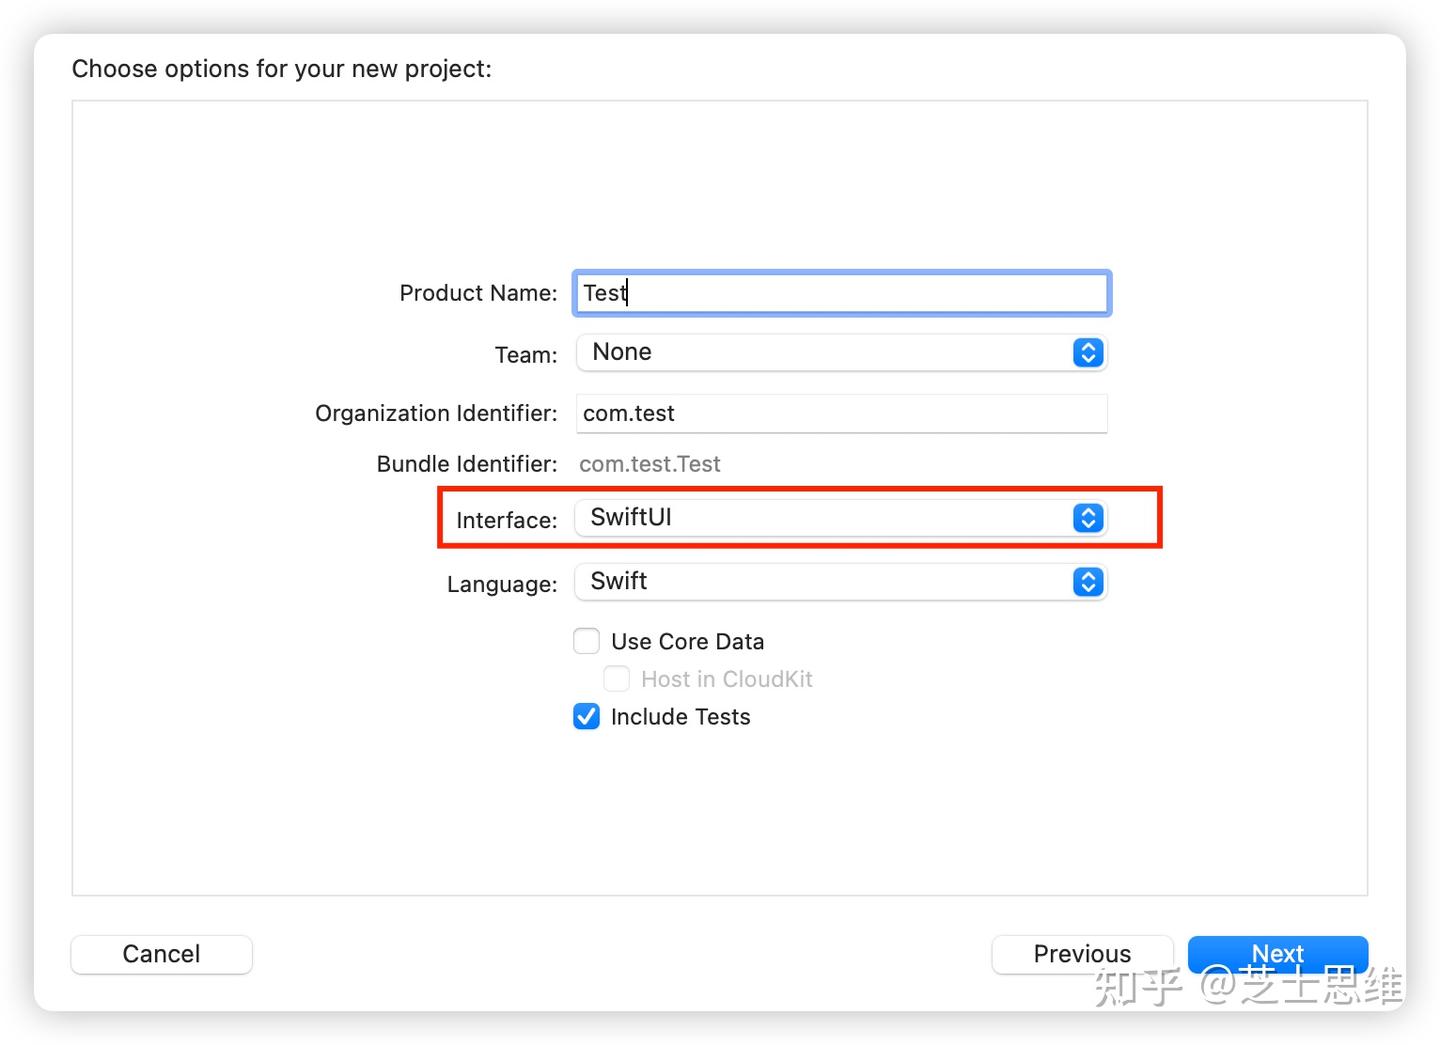1440x1045 pixels.
Task: Click the Interface dropdown chevron icon
Action: point(1087,518)
